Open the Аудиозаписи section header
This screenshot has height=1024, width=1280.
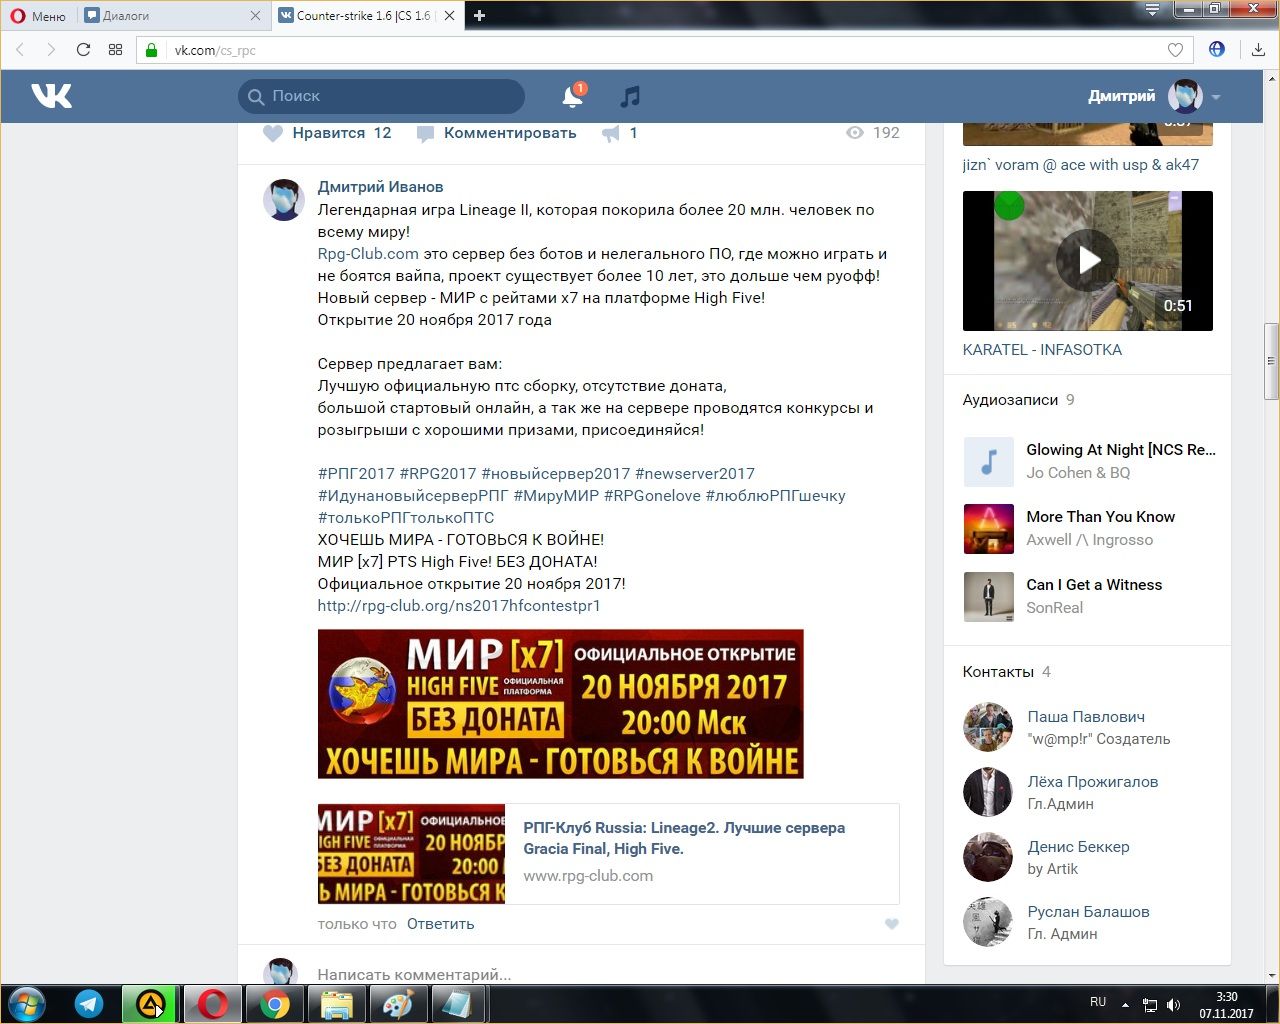[1010, 400]
